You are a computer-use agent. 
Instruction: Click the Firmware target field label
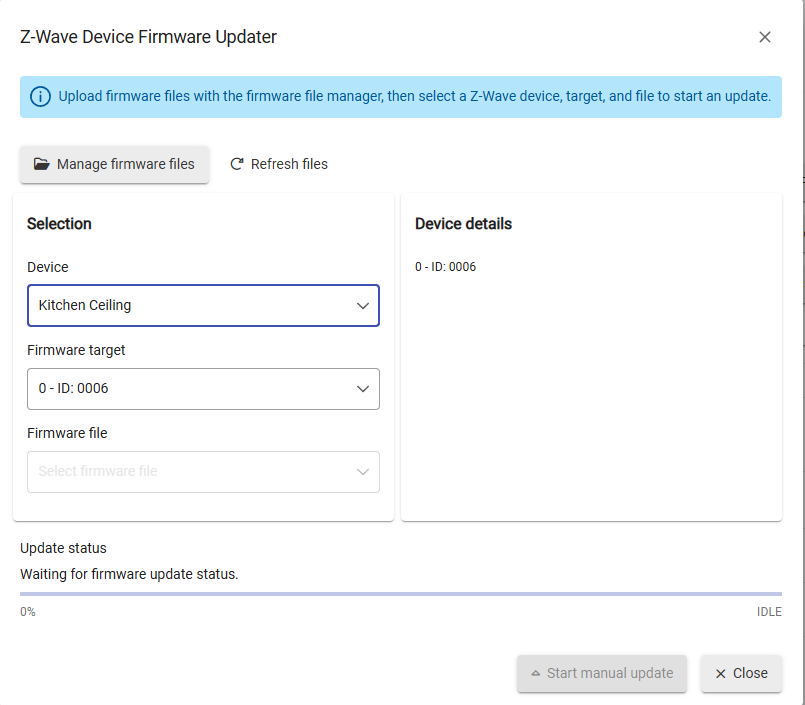[x=76, y=350]
